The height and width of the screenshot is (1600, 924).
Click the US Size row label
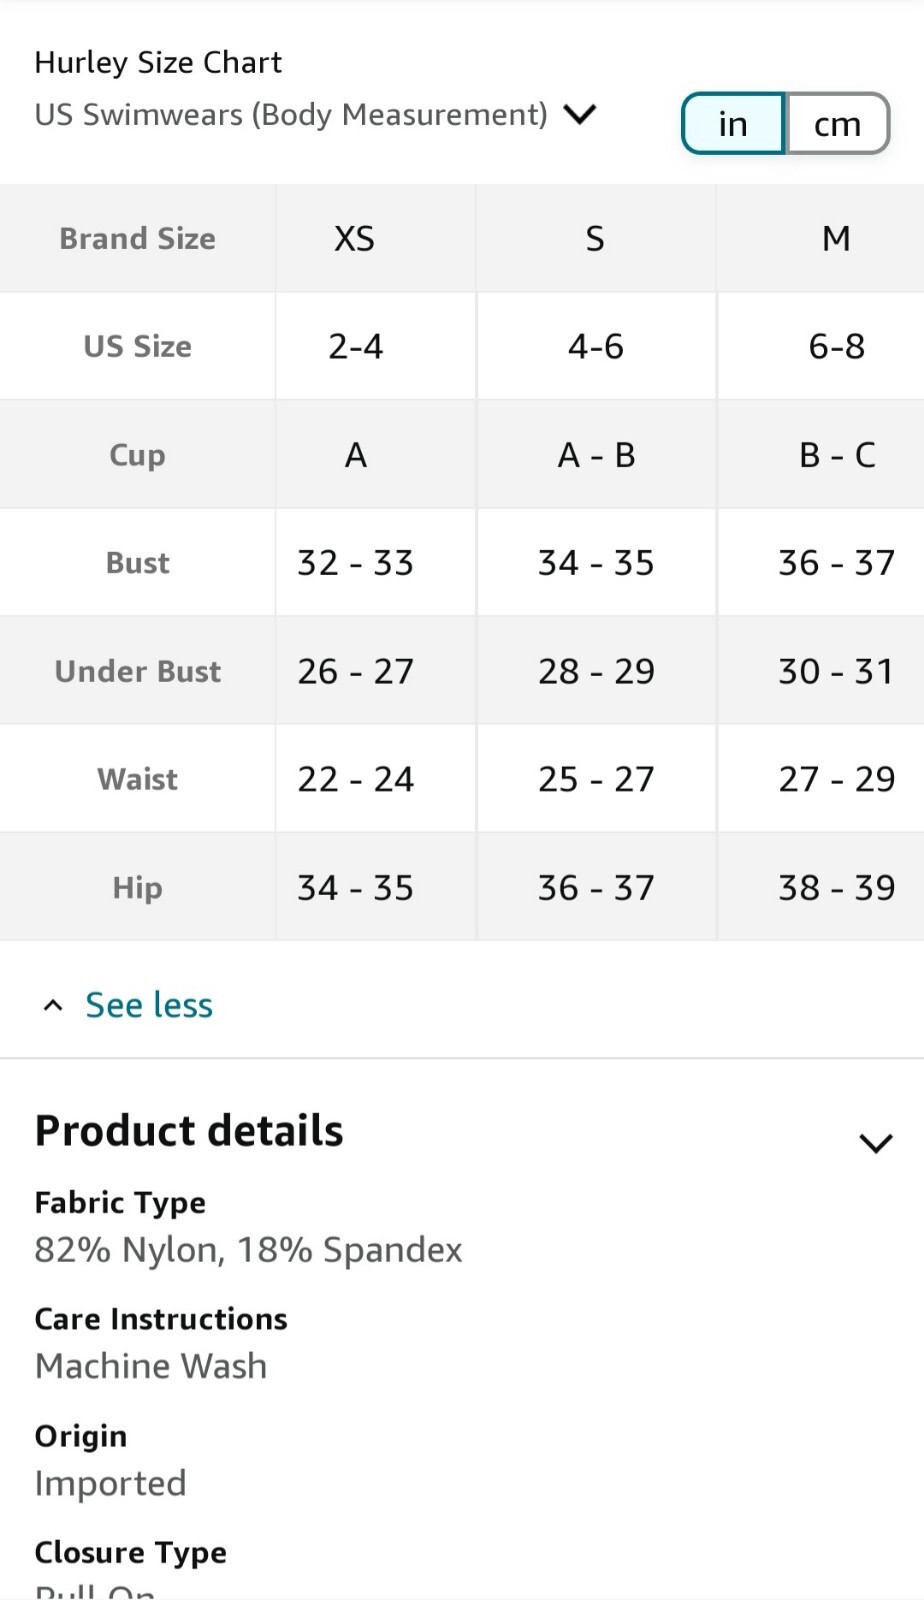138,347
